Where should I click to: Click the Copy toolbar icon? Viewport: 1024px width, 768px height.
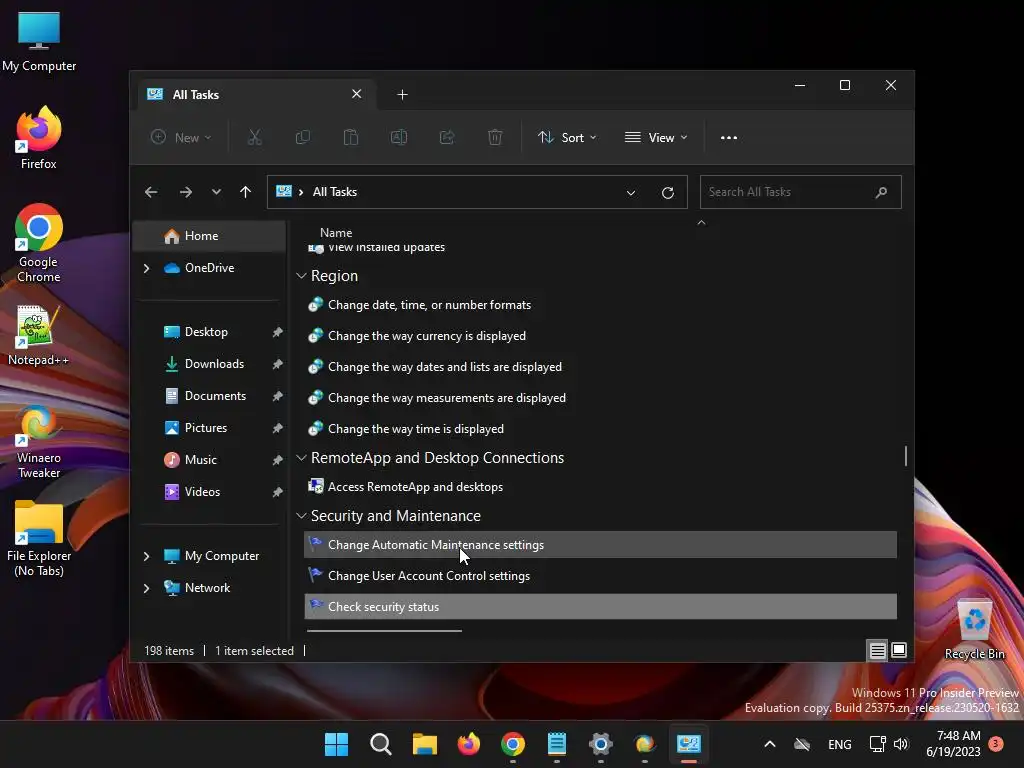click(302, 138)
